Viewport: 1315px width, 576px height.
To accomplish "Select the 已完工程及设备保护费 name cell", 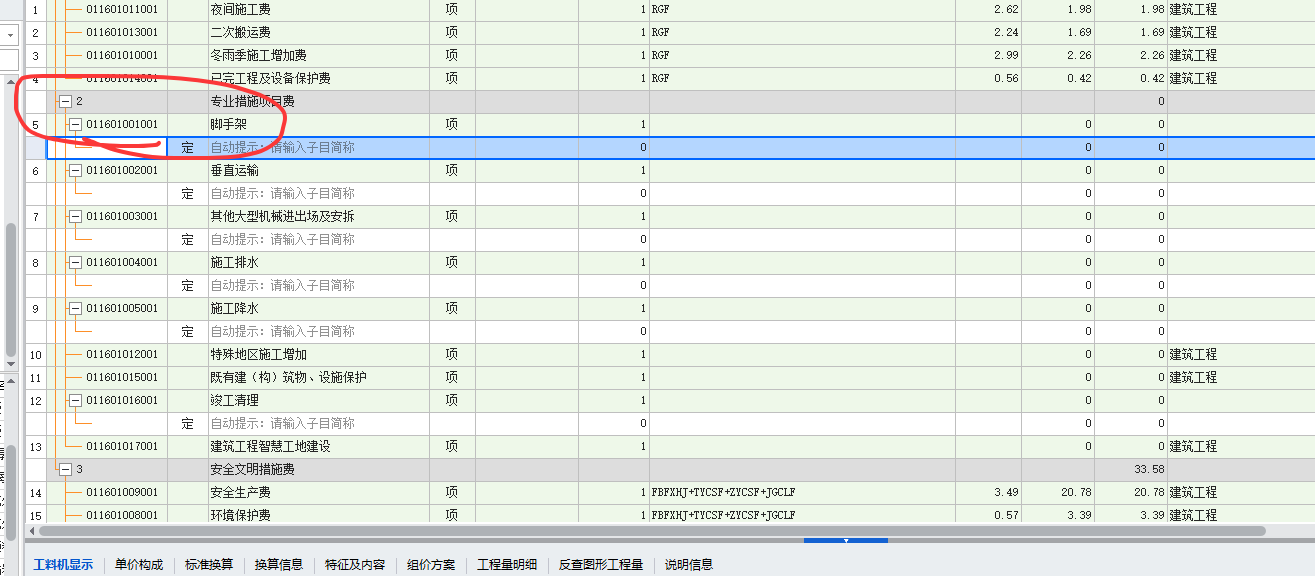I will 319,78.
